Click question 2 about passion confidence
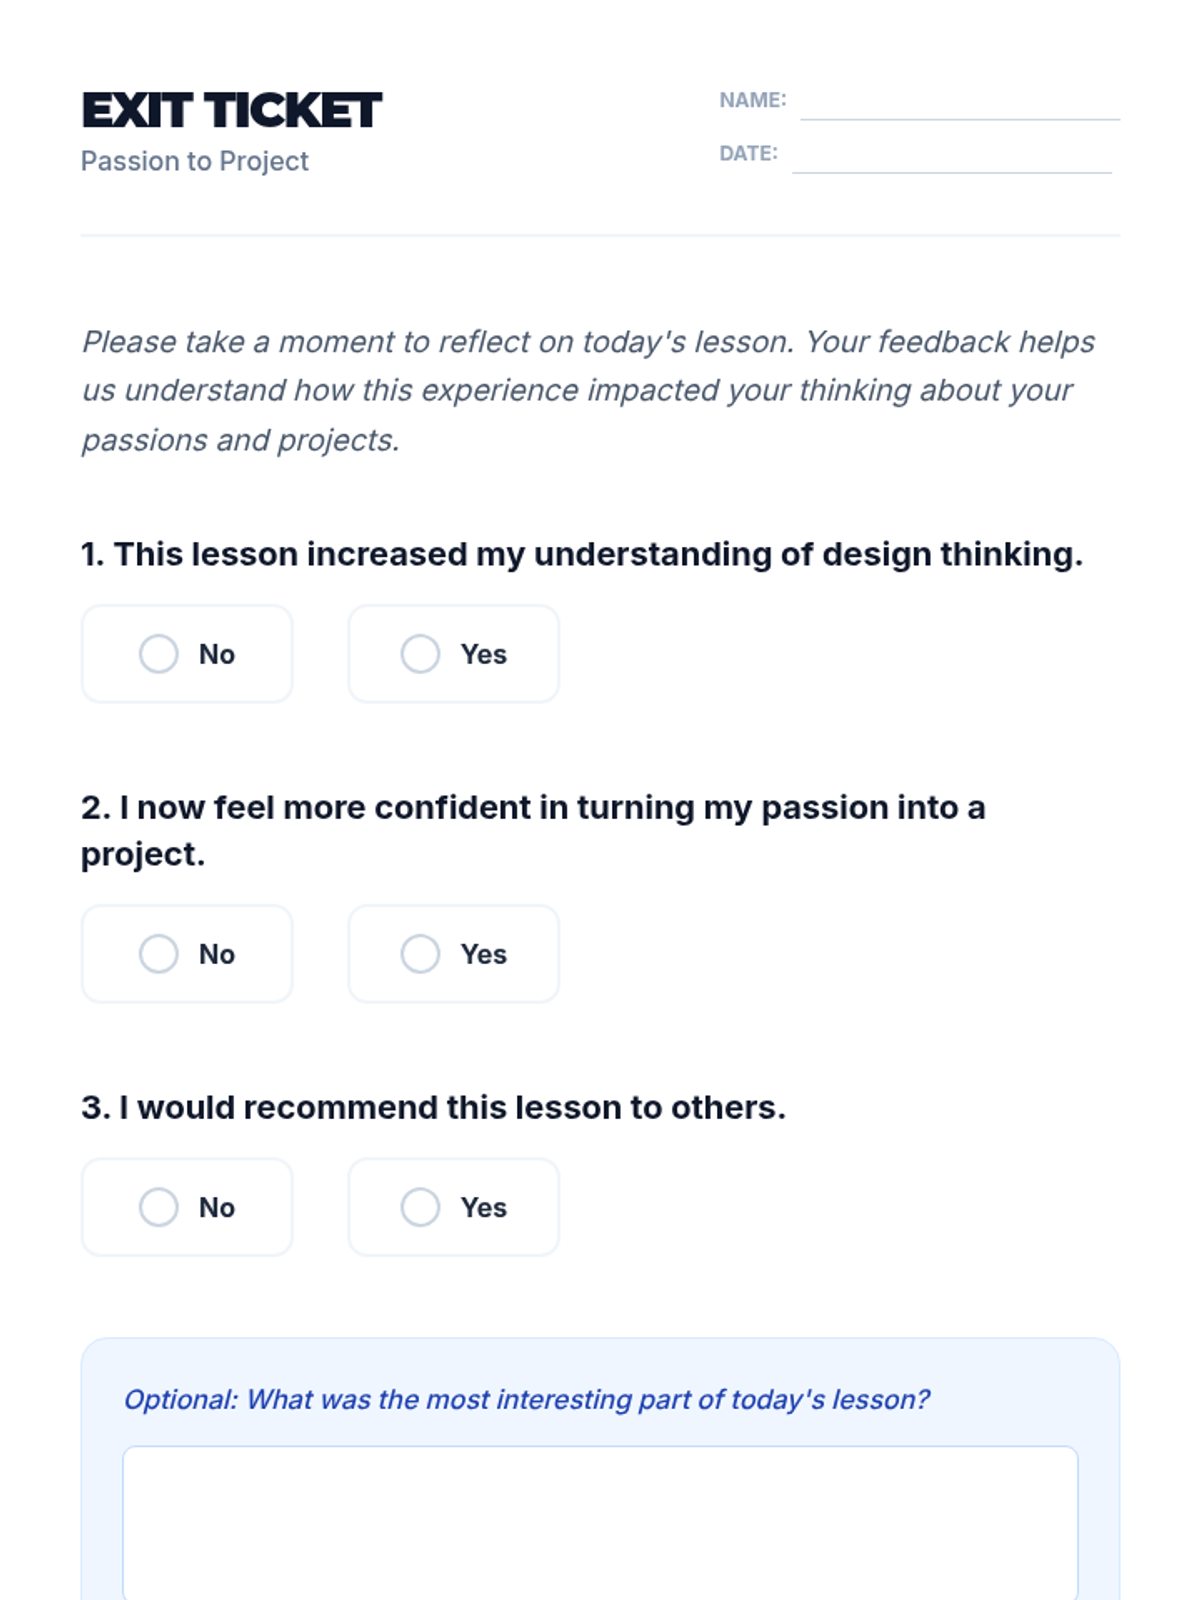Viewport: 1200px width, 1600px height. (x=533, y=830)
